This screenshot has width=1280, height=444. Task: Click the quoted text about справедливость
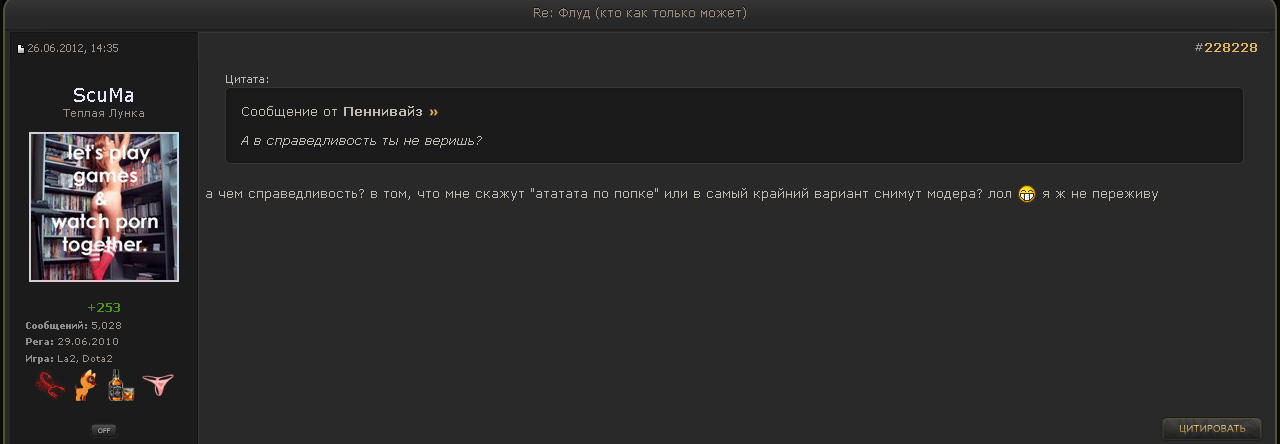(361, 141)
